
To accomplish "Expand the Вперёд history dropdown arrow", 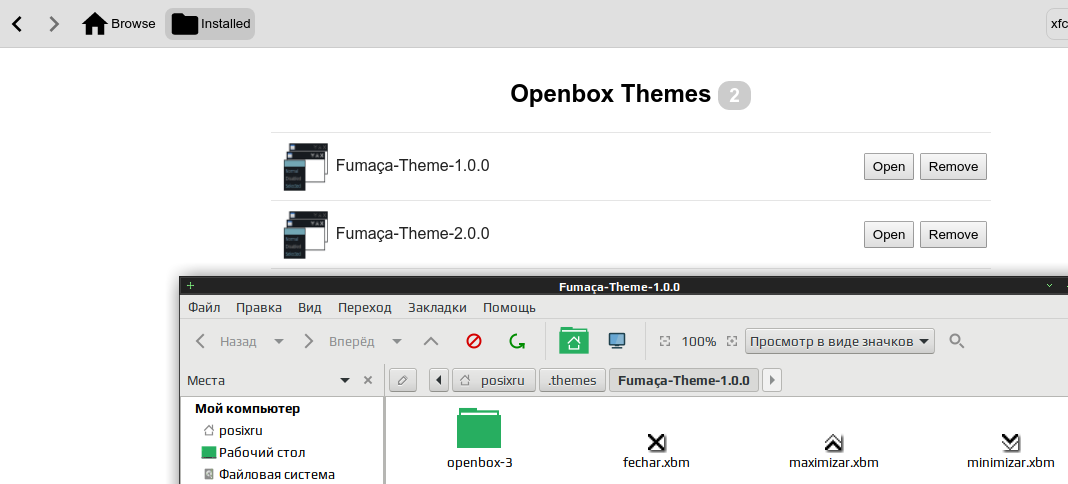I will tap(397, 341).
